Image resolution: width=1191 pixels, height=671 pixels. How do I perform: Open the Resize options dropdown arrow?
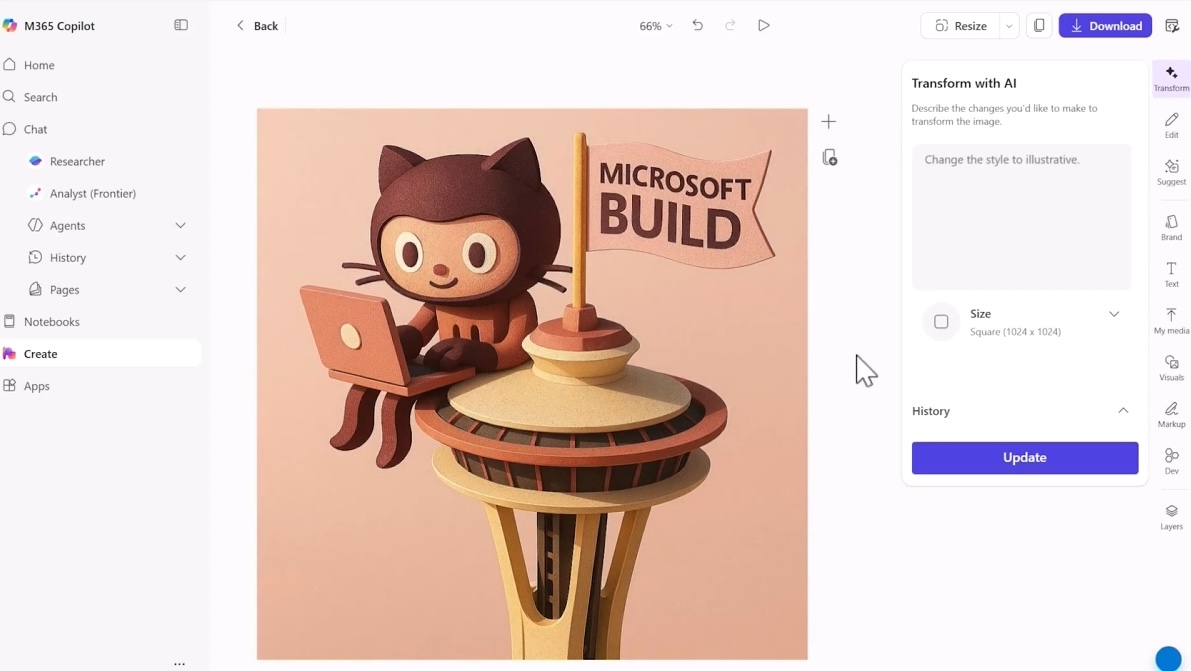pyautogui.click(x=1009, y=26)
